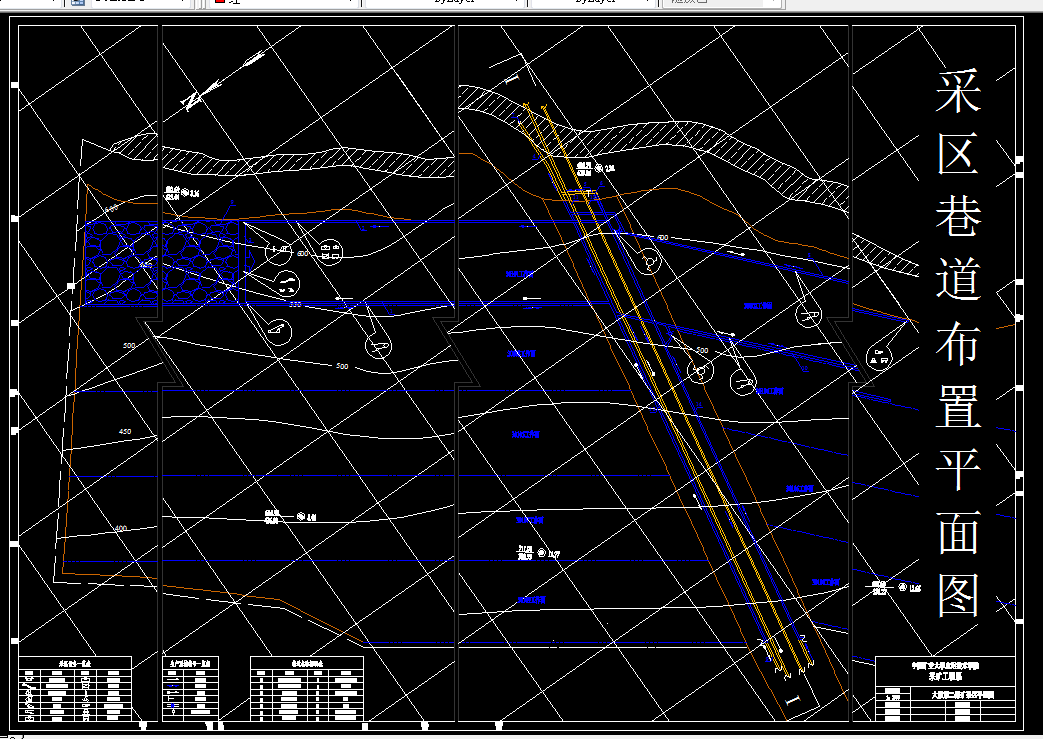This screenshot has width=1043, height=739.
Task: Select the title character 布
Action: click(959, 341)
